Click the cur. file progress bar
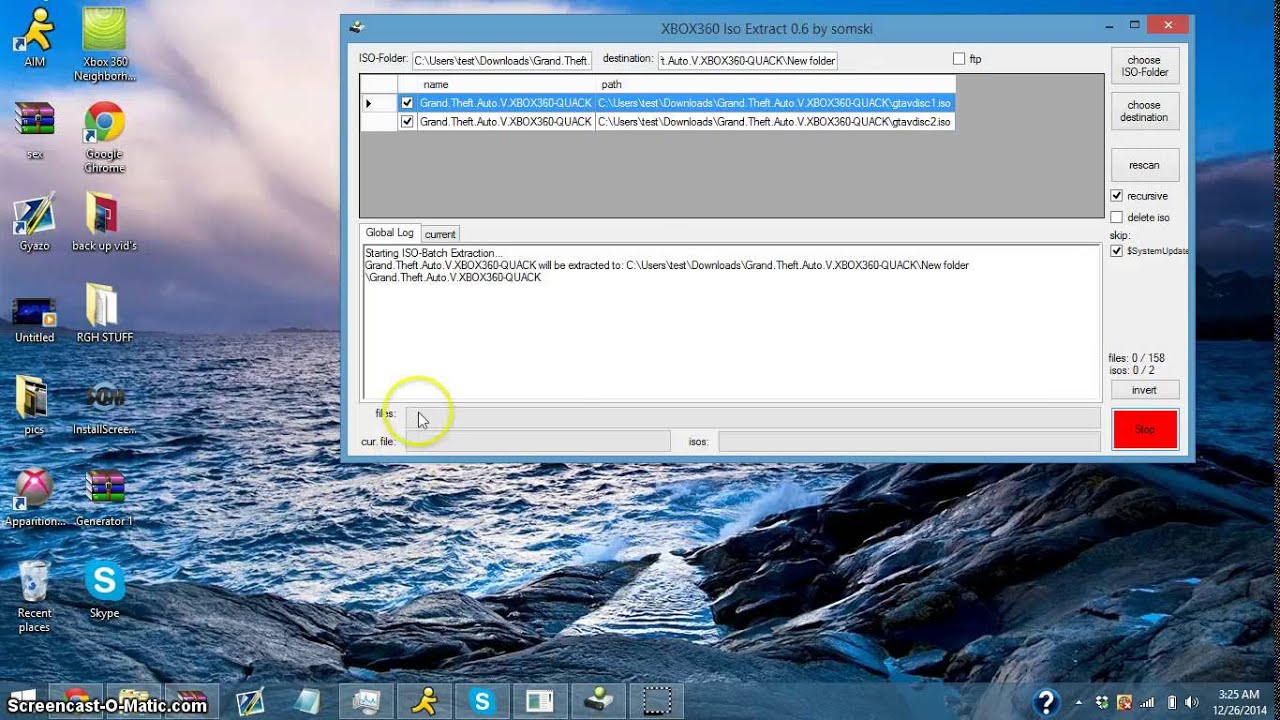This screenshot has width=1280, height=720. tap(538, 441)
